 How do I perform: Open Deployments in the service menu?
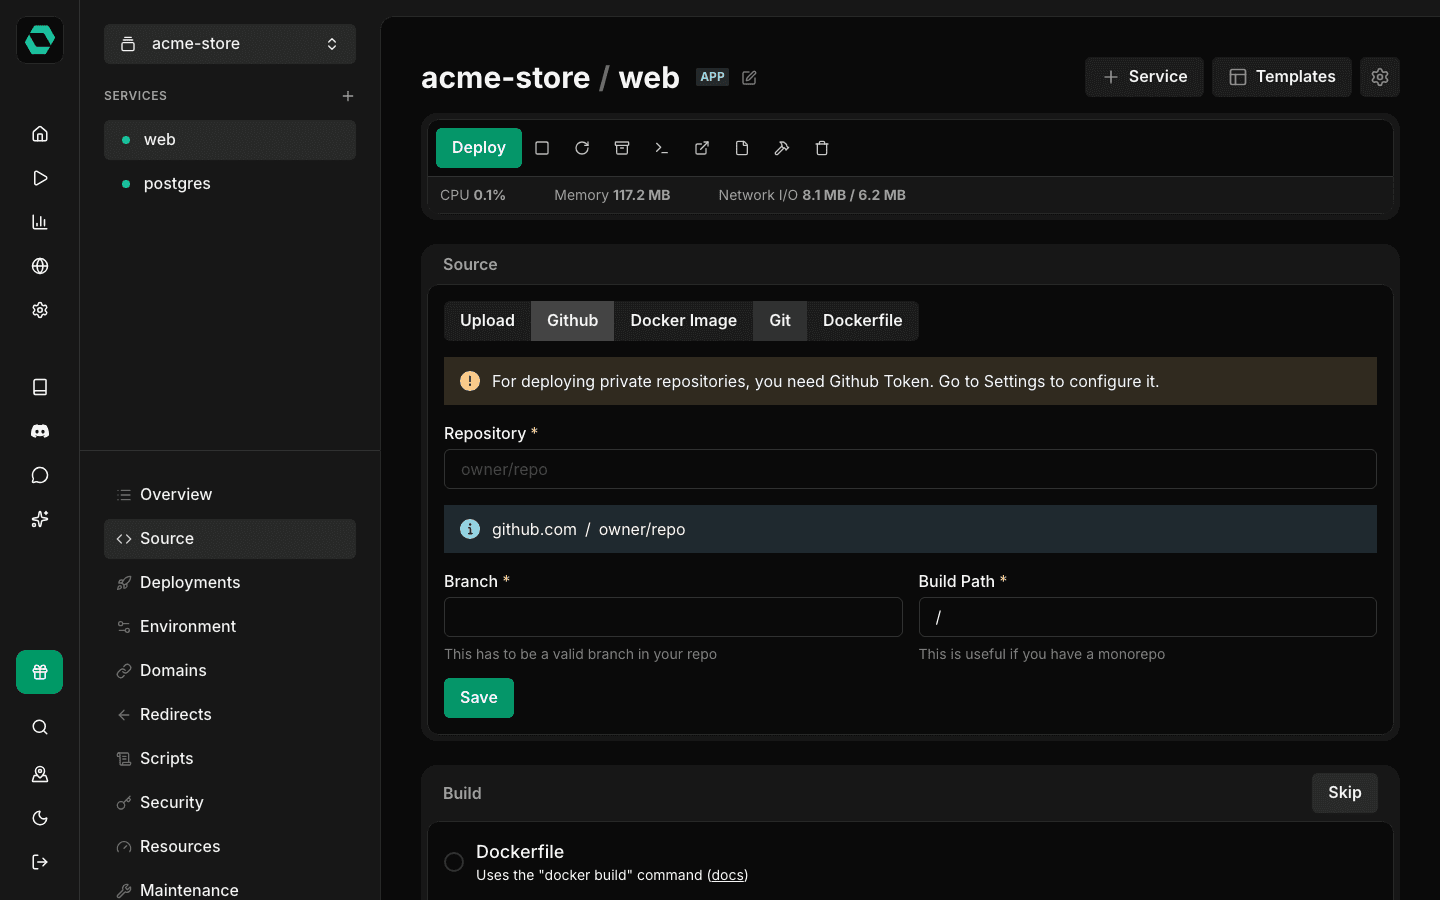click(230, 583)
